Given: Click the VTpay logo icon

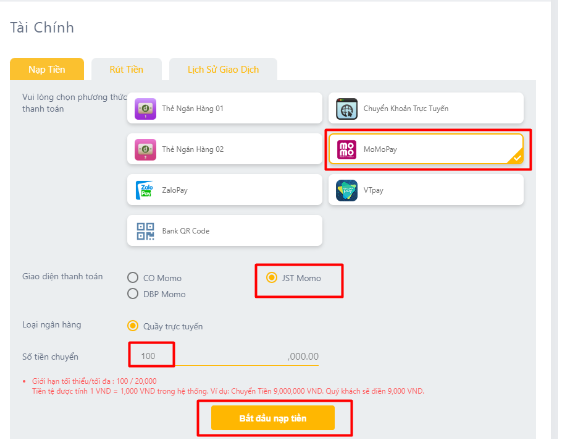Looking at the screenshot, I should click(x=347, y=190).
